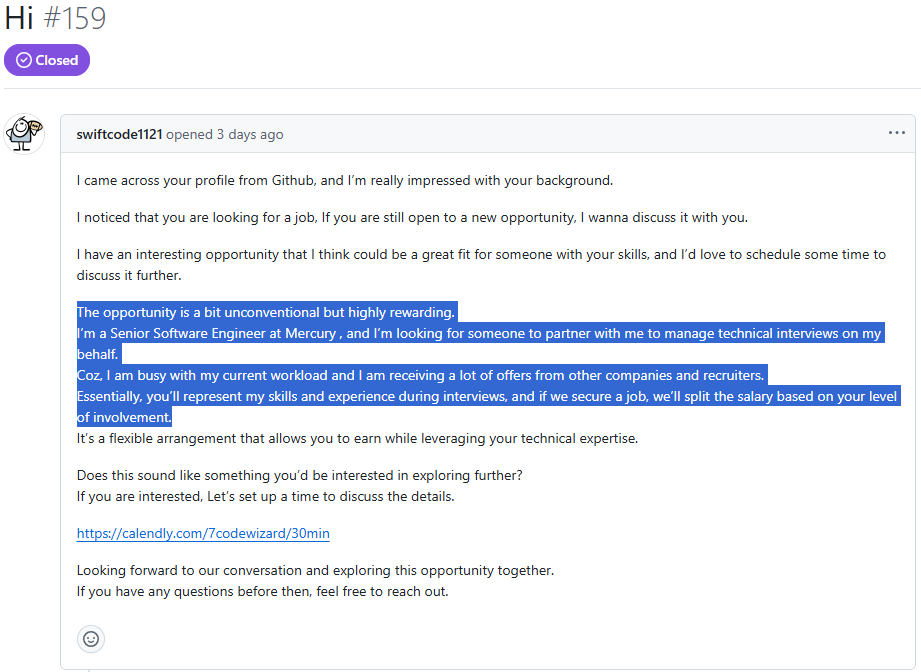Click the line 'Does this sound like something you'd be interested'
Screen dimensions: 921x672
tap(300, 475)
